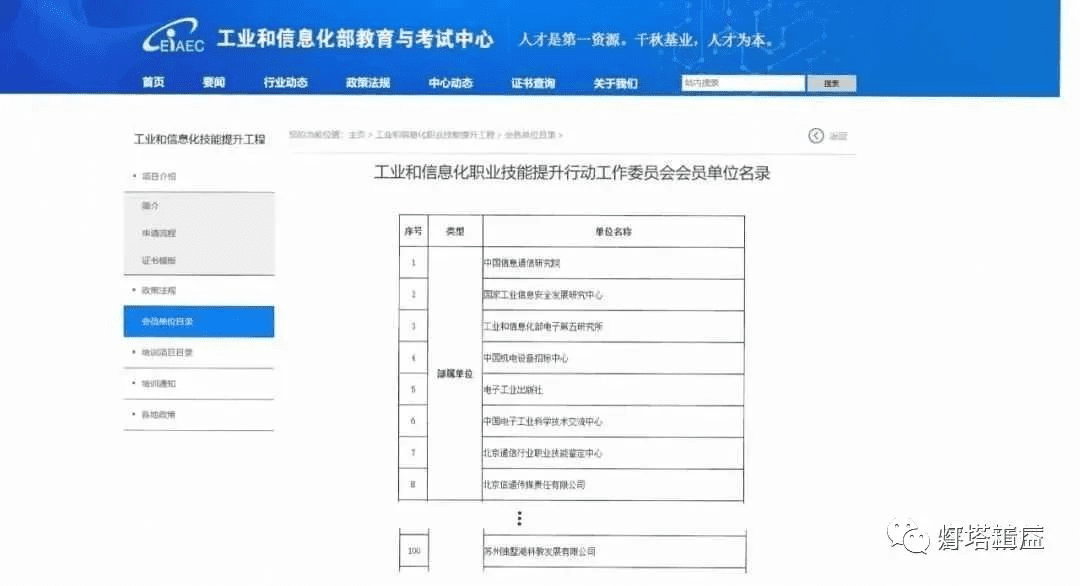Expand the 项目介绍 sidebar section
This screenshot has width=1080, height=586.
pyautogui.click(x=158, y=176)
